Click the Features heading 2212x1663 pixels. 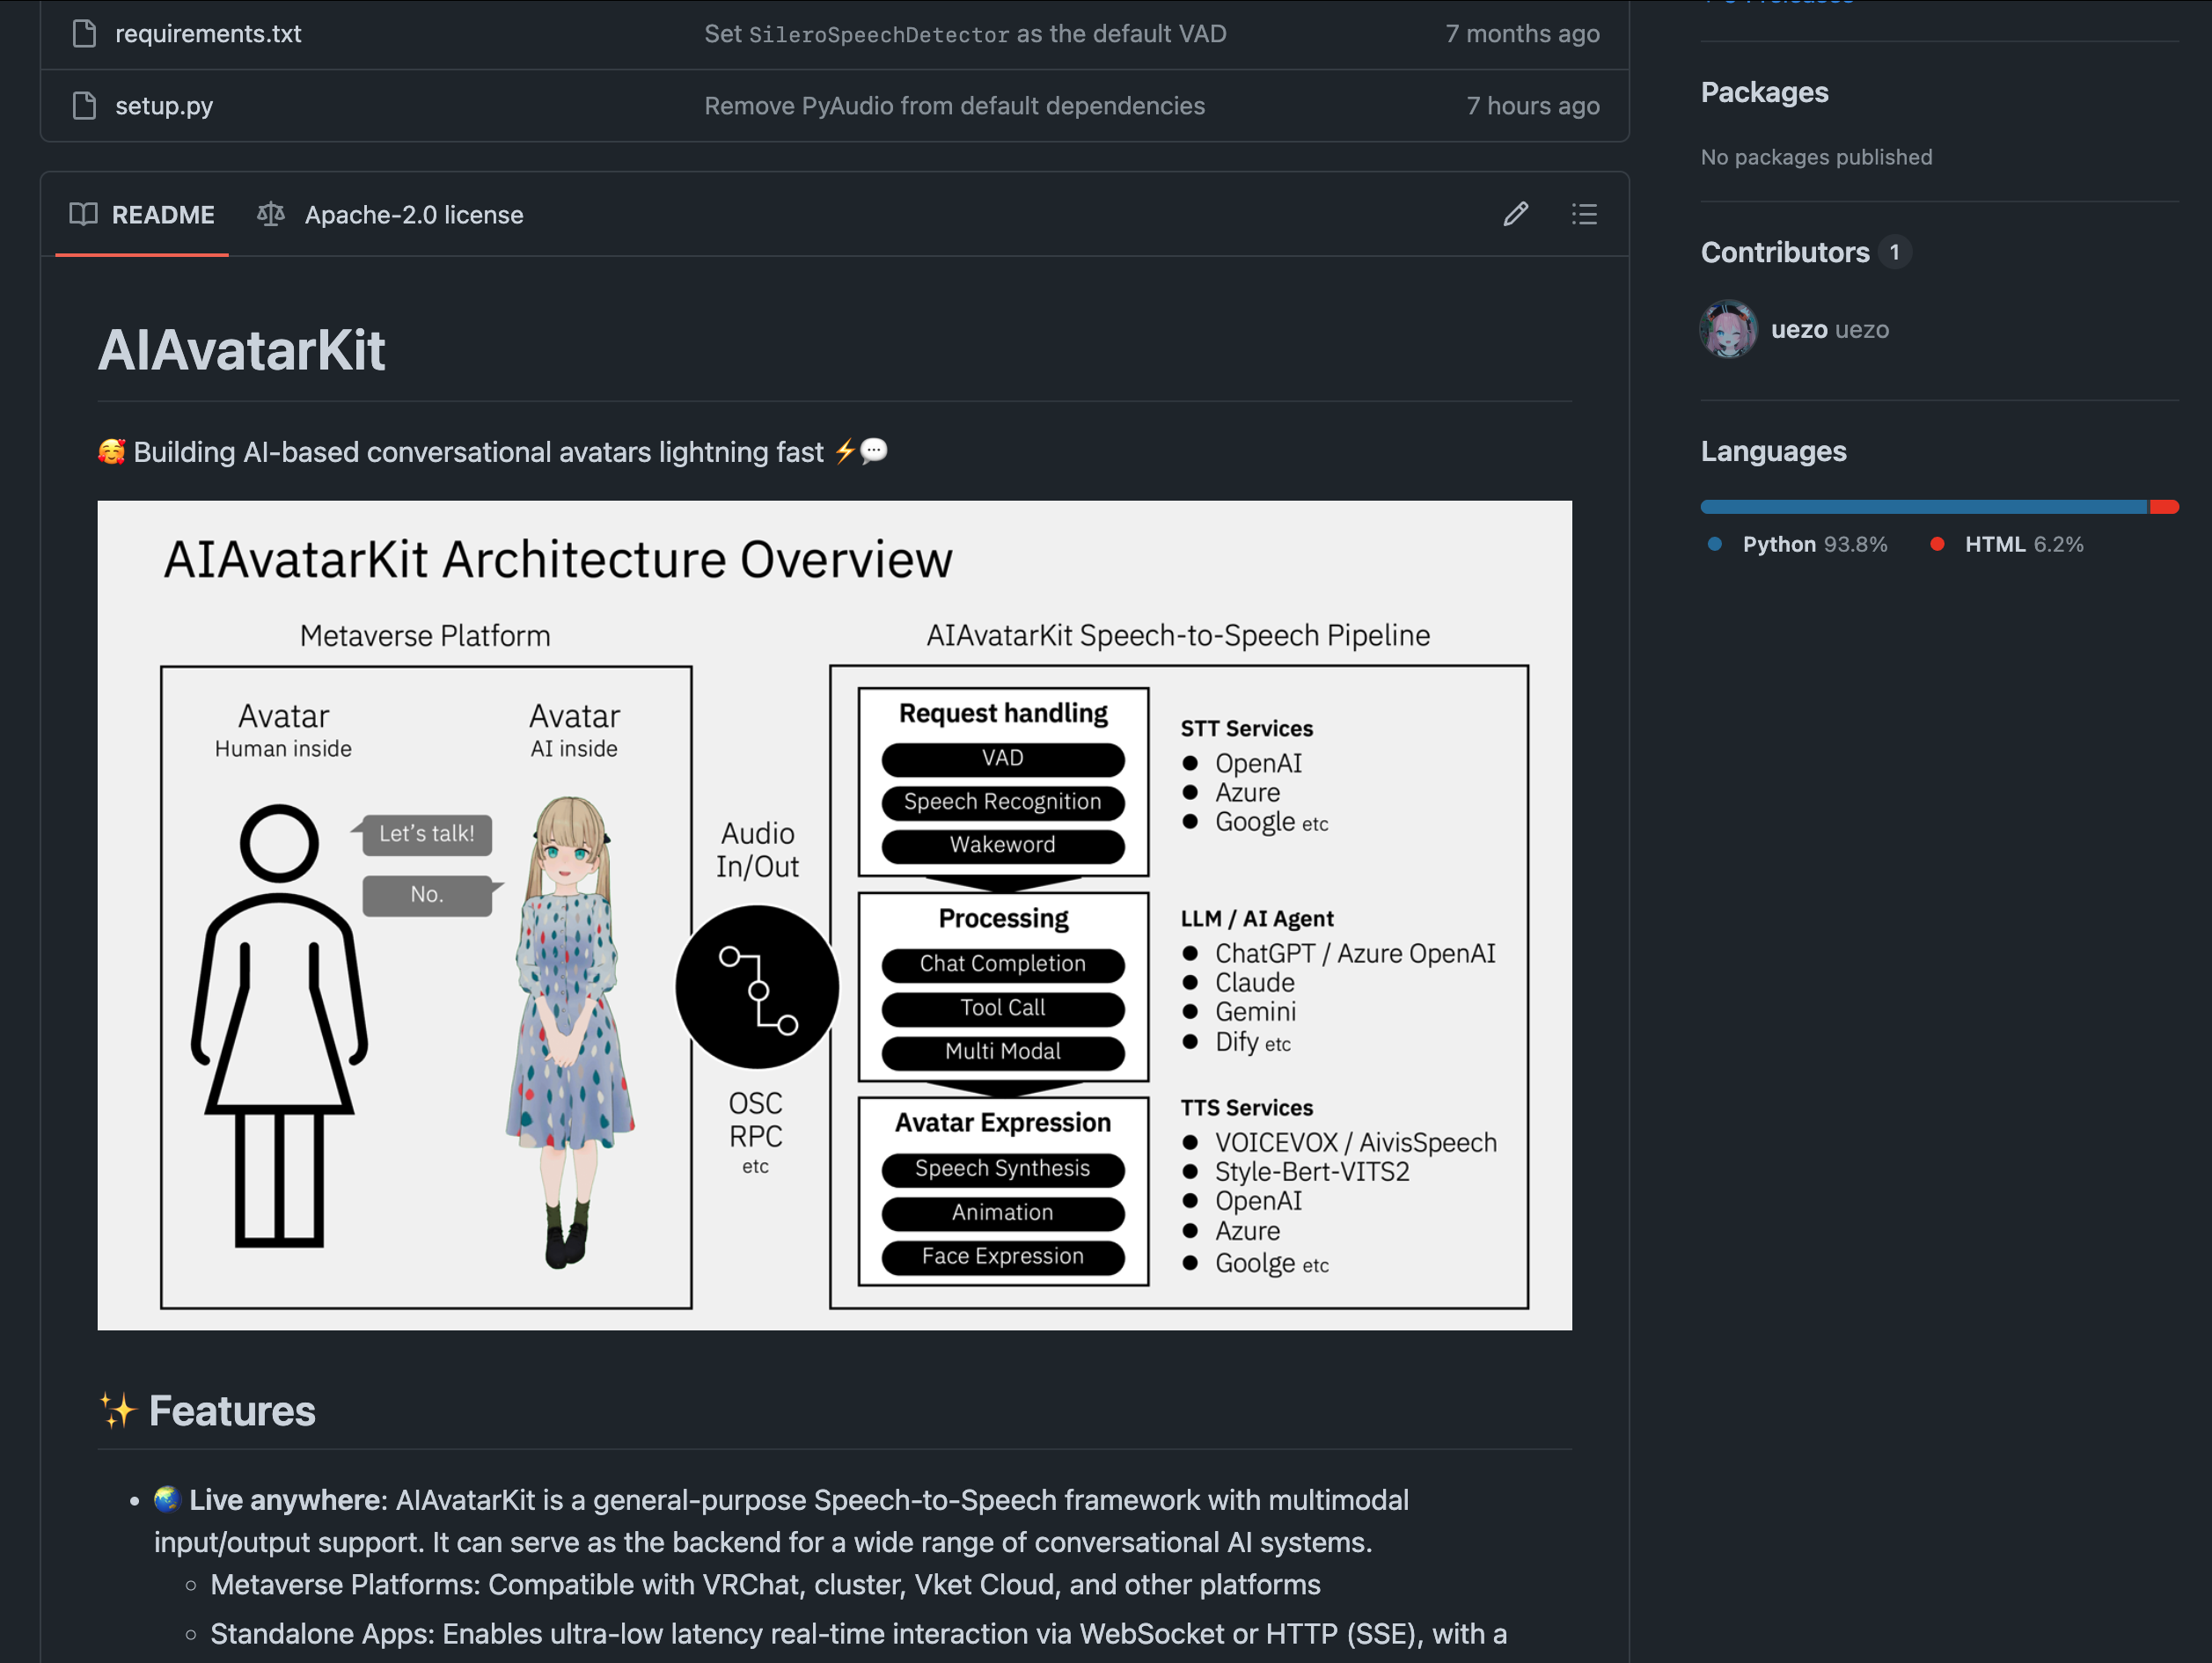tap(232, 1411)
